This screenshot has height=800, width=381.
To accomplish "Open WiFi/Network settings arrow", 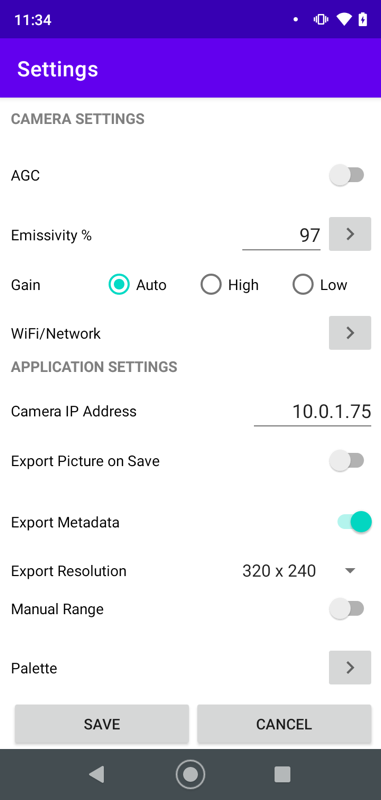I will click(350, 333).
